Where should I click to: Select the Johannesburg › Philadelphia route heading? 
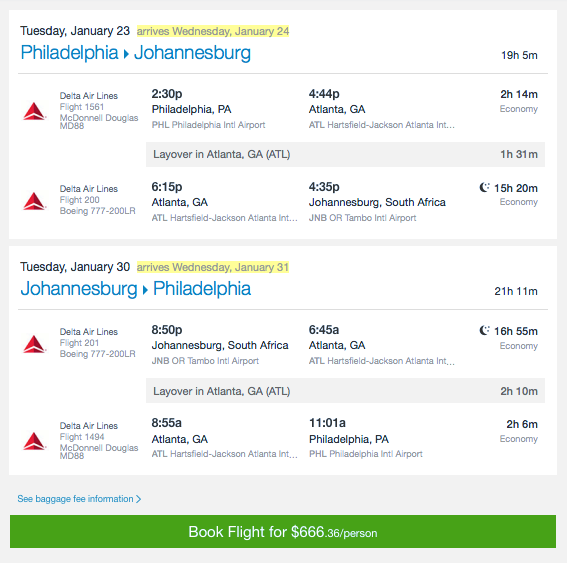pyautogui.click(x=136, y=289)
